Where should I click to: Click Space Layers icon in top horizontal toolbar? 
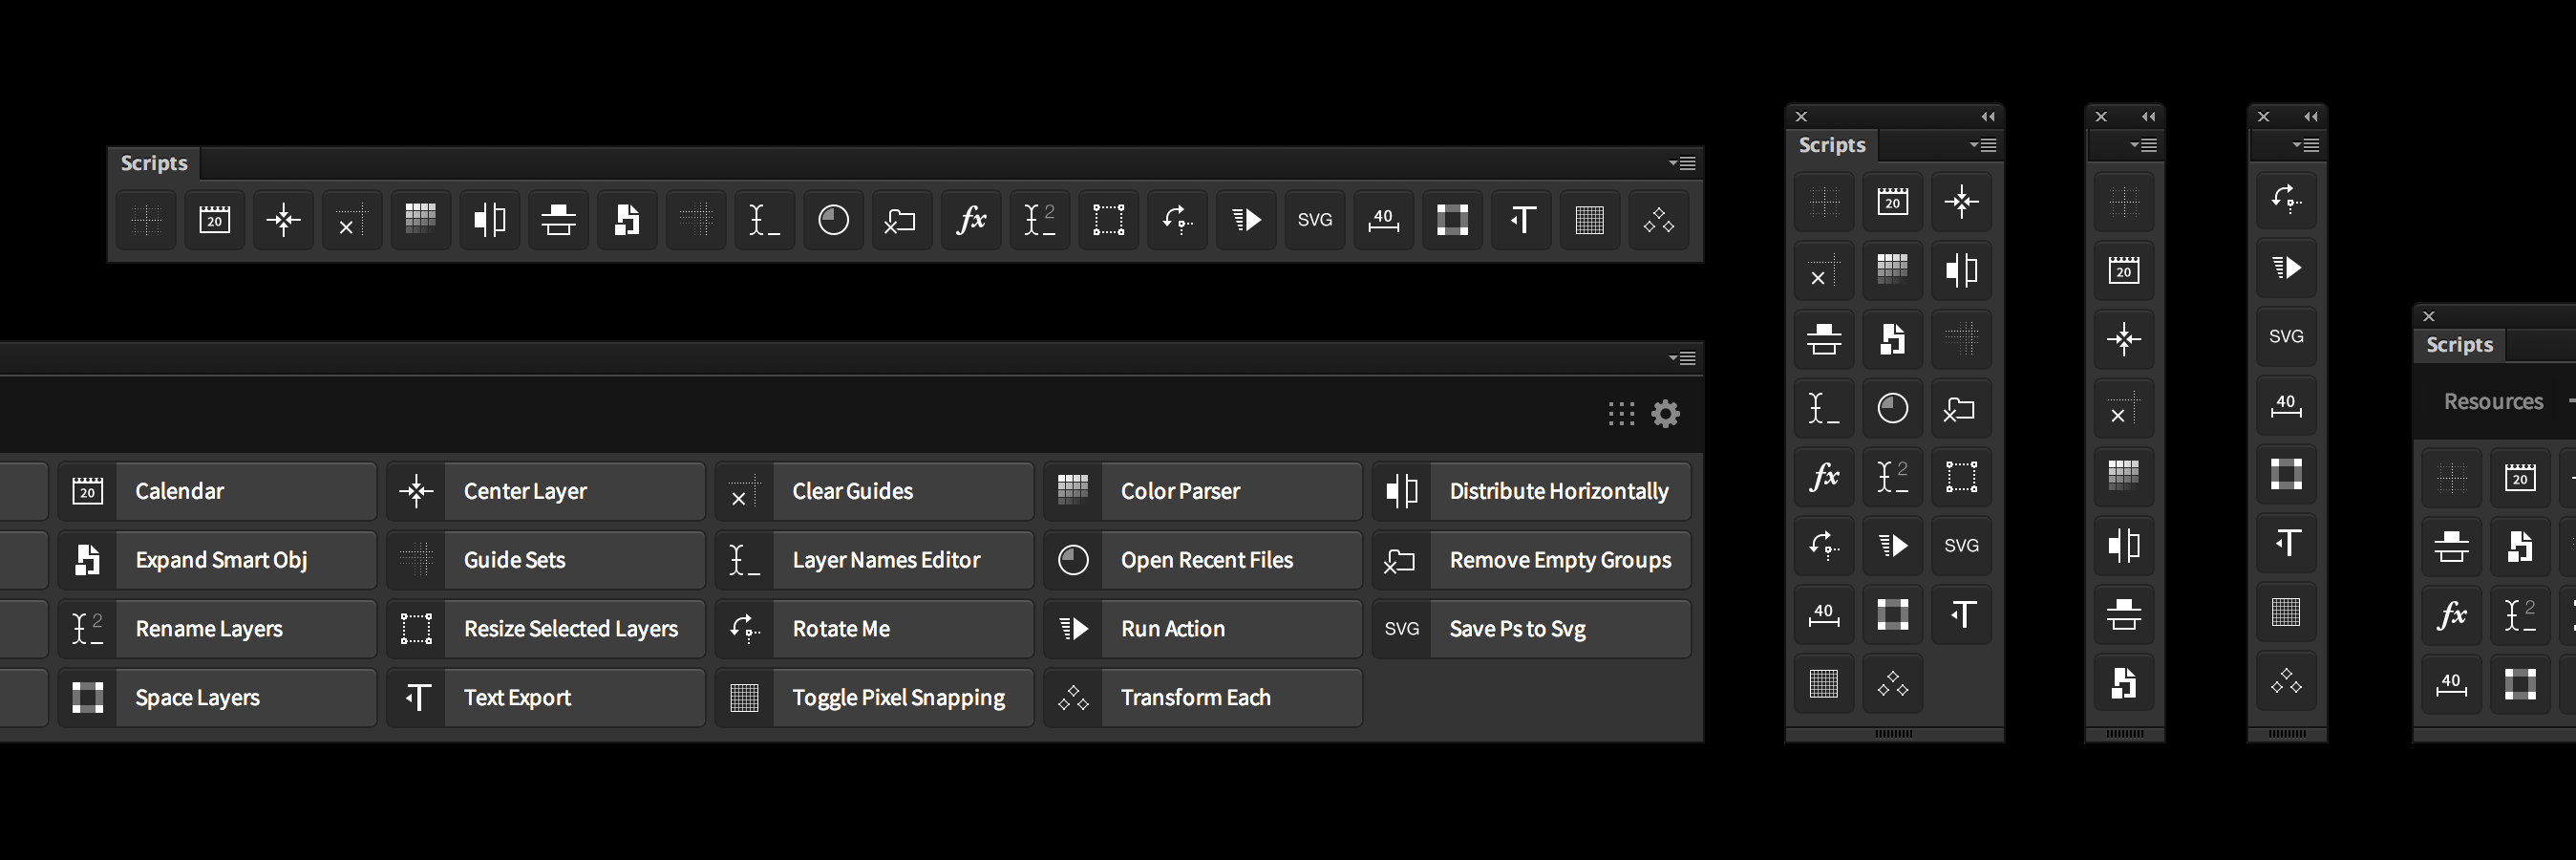point(1453,220)
